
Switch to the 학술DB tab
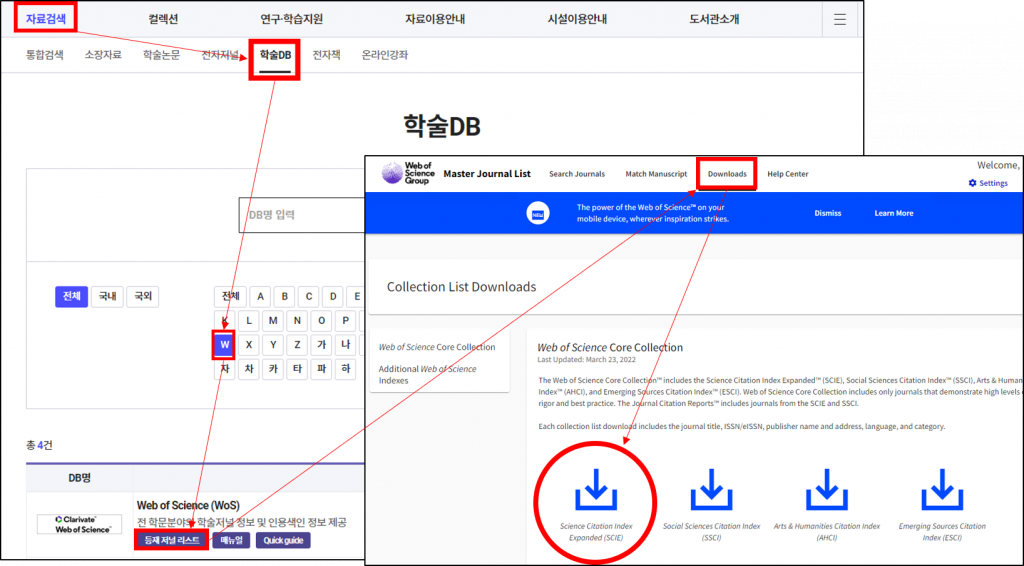274,55
